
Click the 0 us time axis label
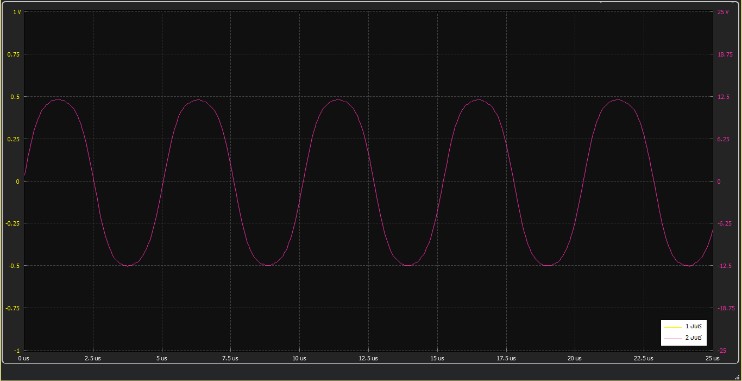[24, 359]
